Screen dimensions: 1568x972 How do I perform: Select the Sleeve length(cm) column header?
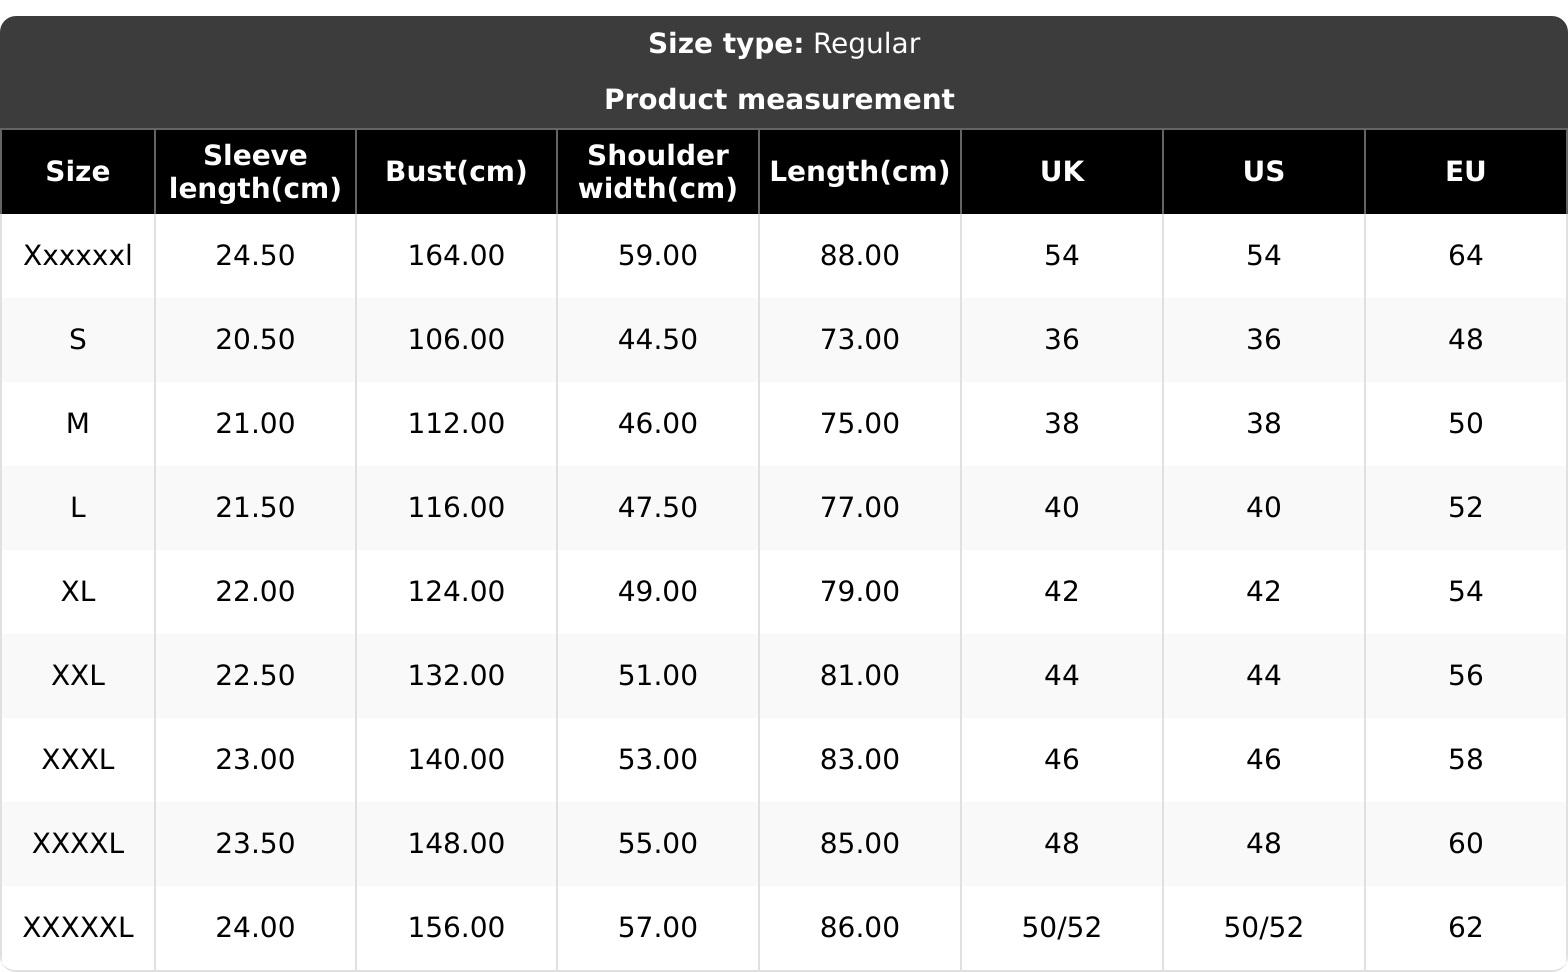tap(255, 172)
